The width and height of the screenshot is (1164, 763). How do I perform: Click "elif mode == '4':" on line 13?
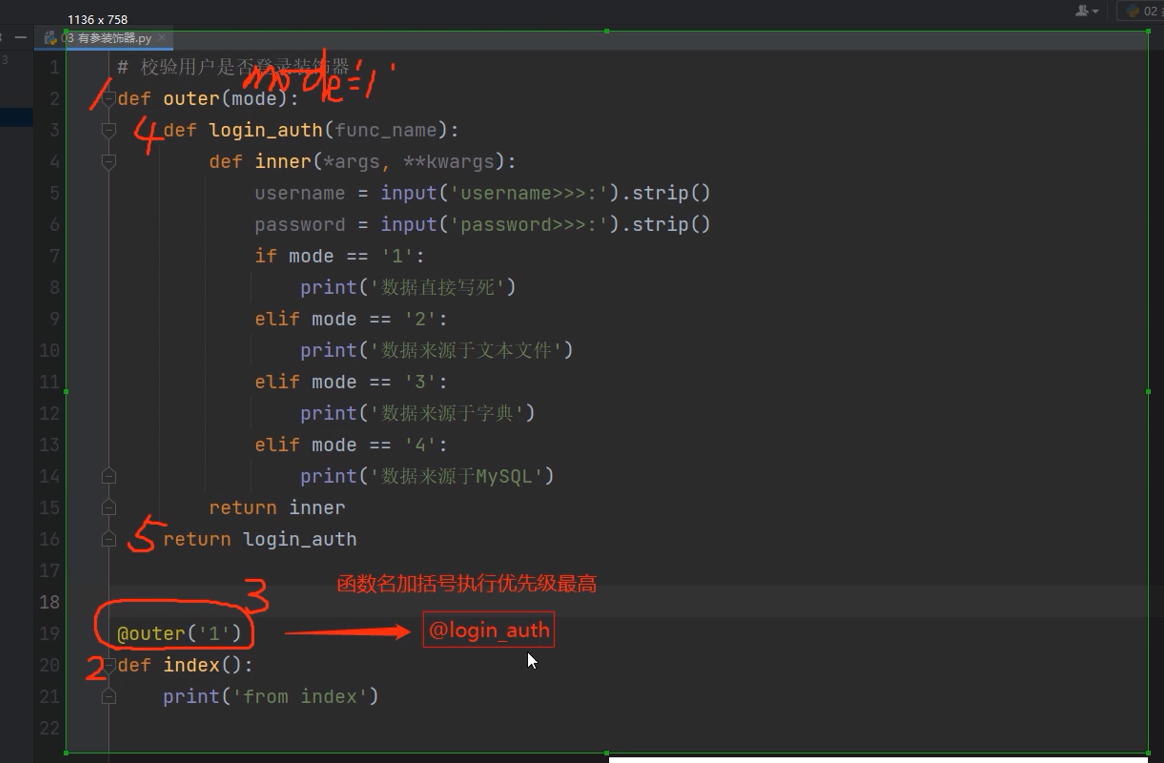(351, 445)
